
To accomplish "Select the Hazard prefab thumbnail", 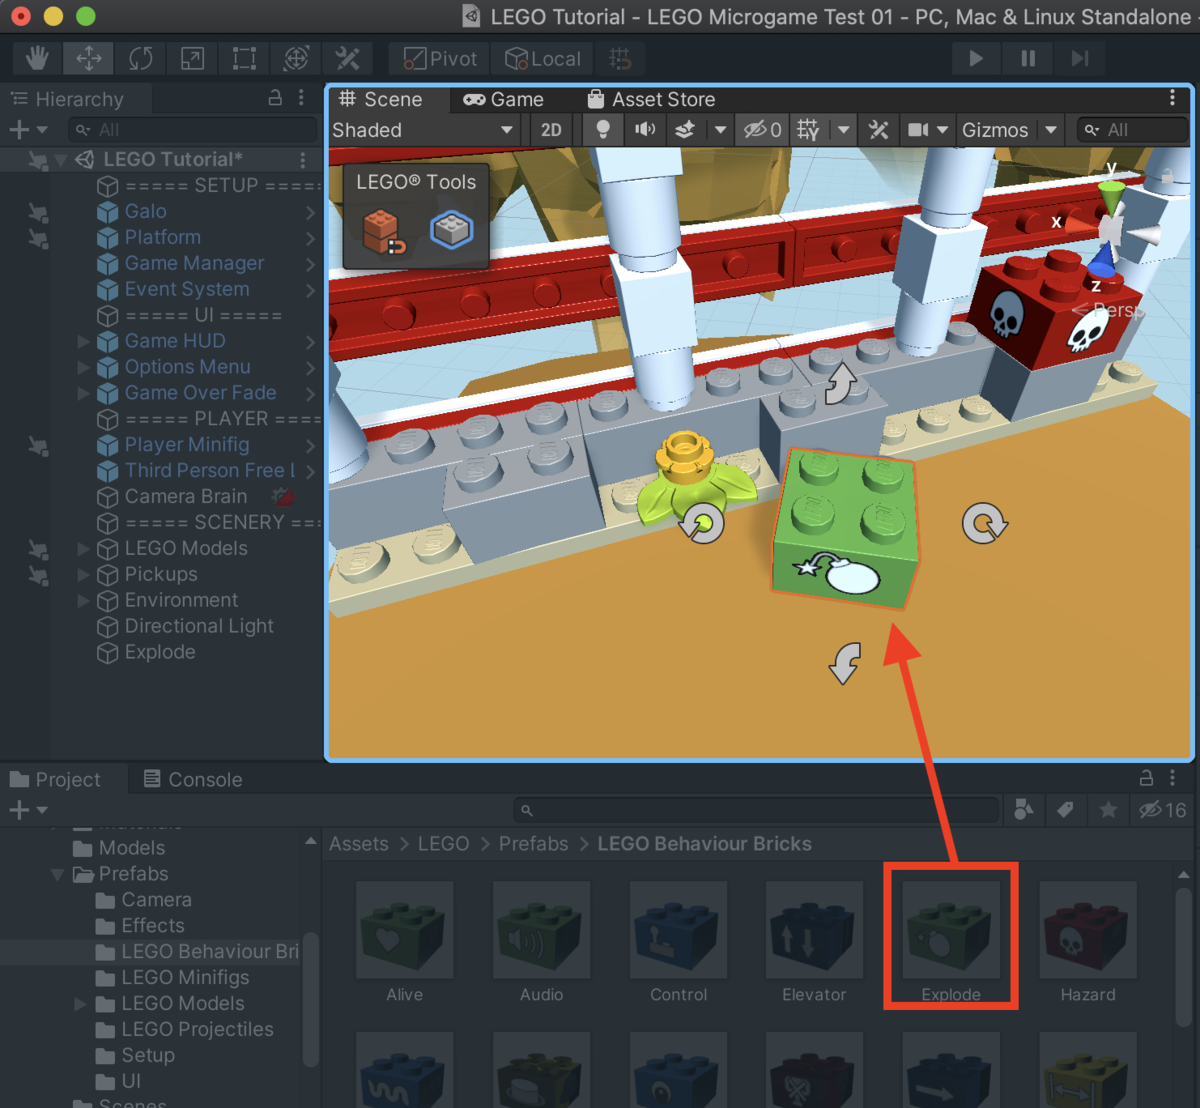I will point(1088,931).
